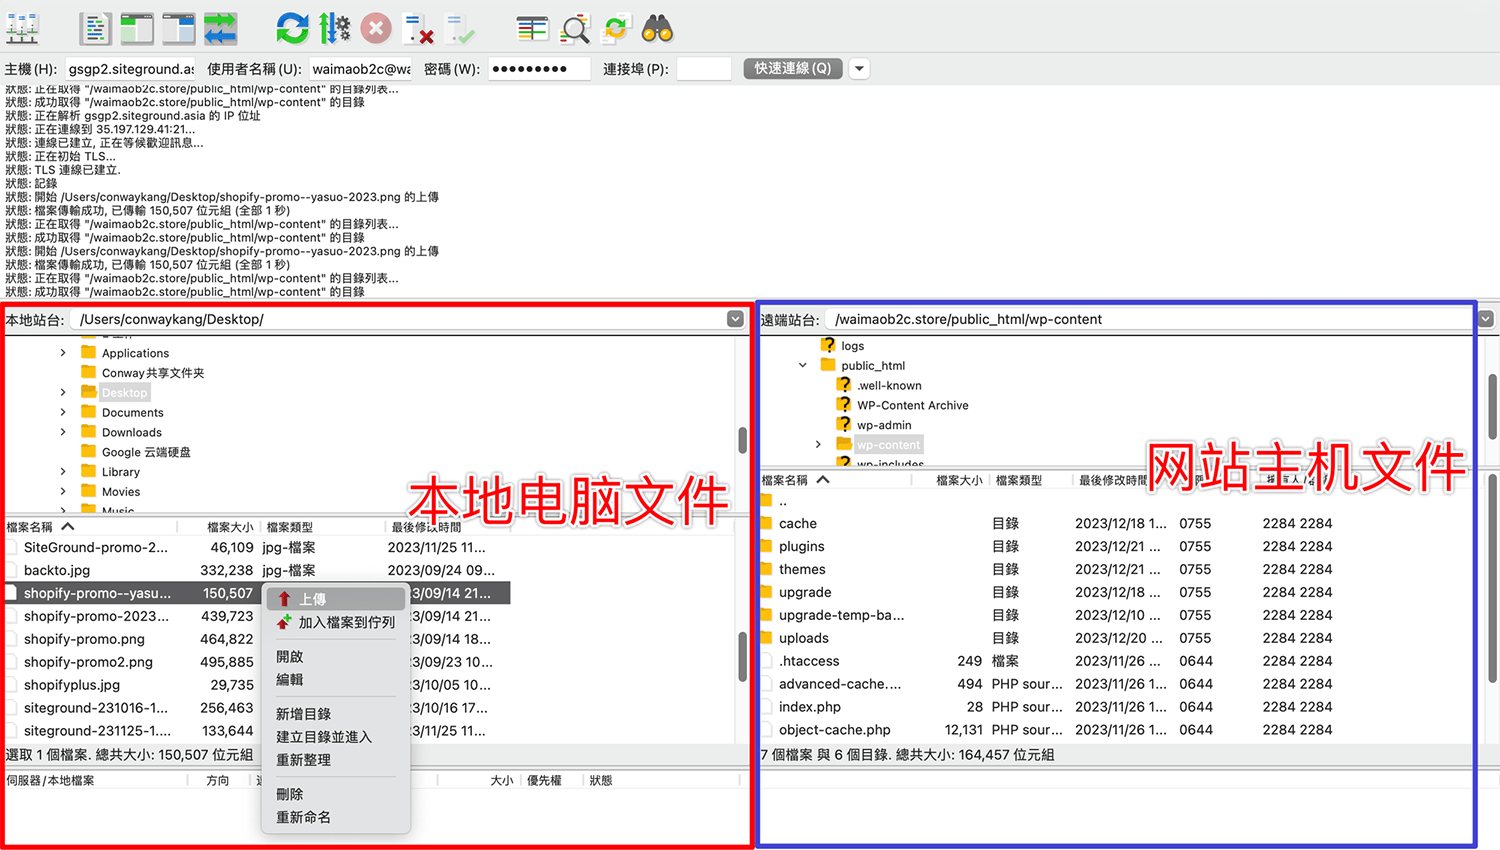Screen dimensions: 1500x850
Task: Click the 快速連線 quick connect button
Action: point(793,68)
